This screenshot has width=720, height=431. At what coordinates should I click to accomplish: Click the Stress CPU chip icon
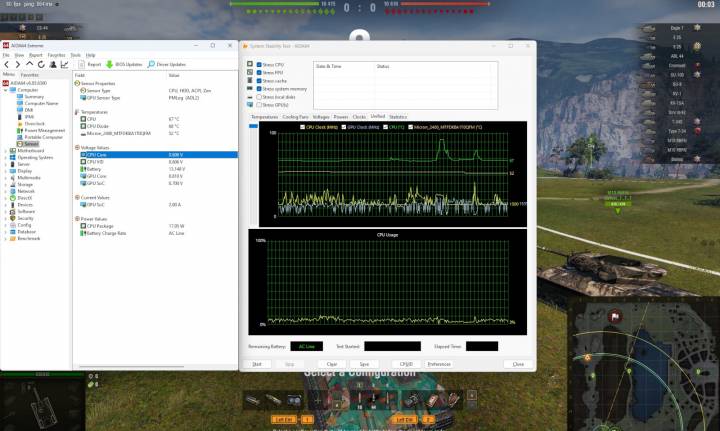coord(250,64)
